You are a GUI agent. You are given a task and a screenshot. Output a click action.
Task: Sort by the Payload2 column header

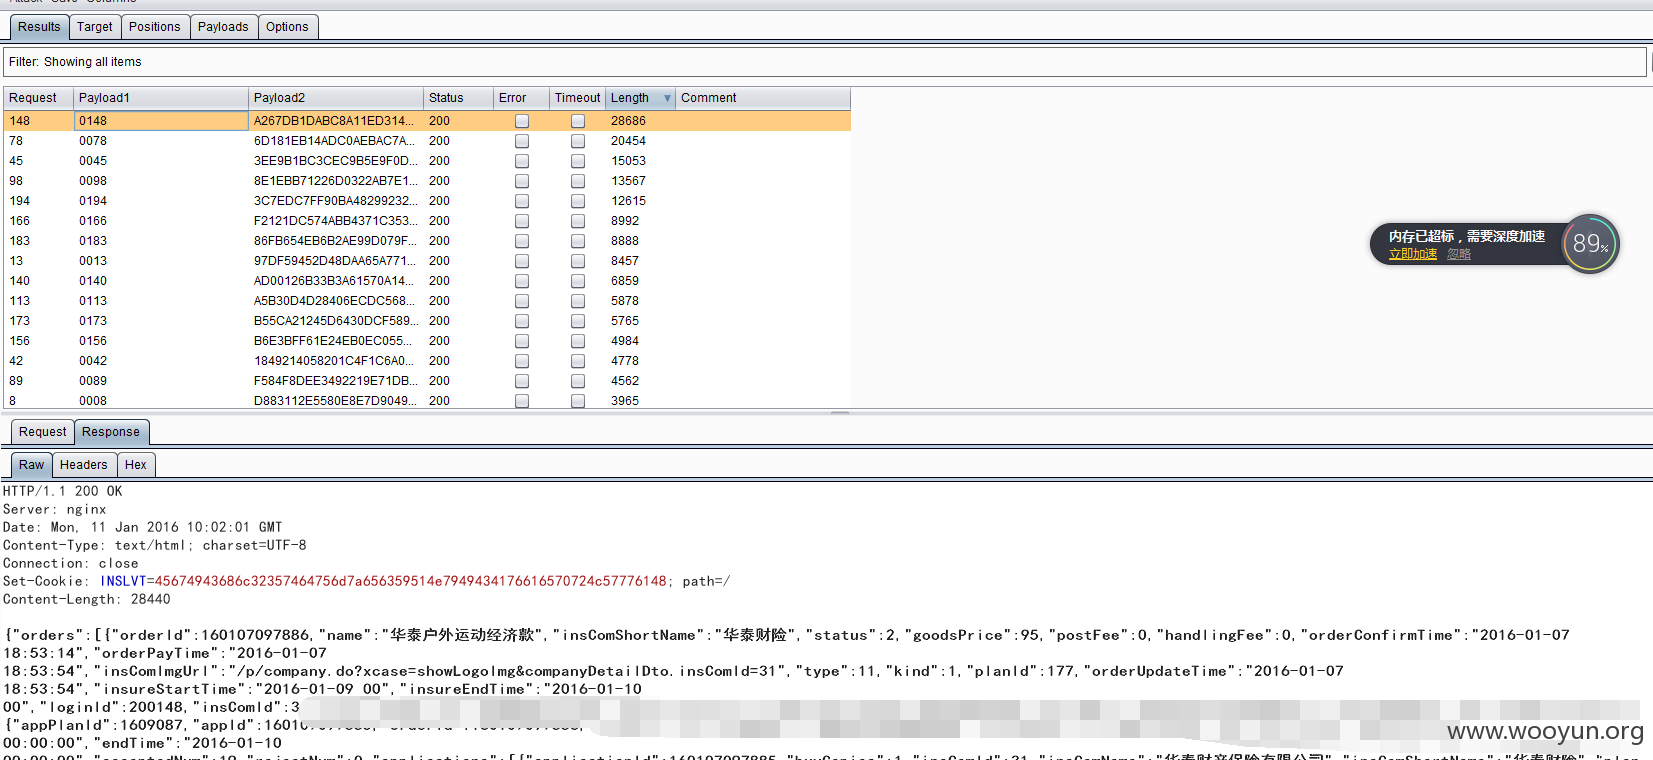tap(336, 98)
